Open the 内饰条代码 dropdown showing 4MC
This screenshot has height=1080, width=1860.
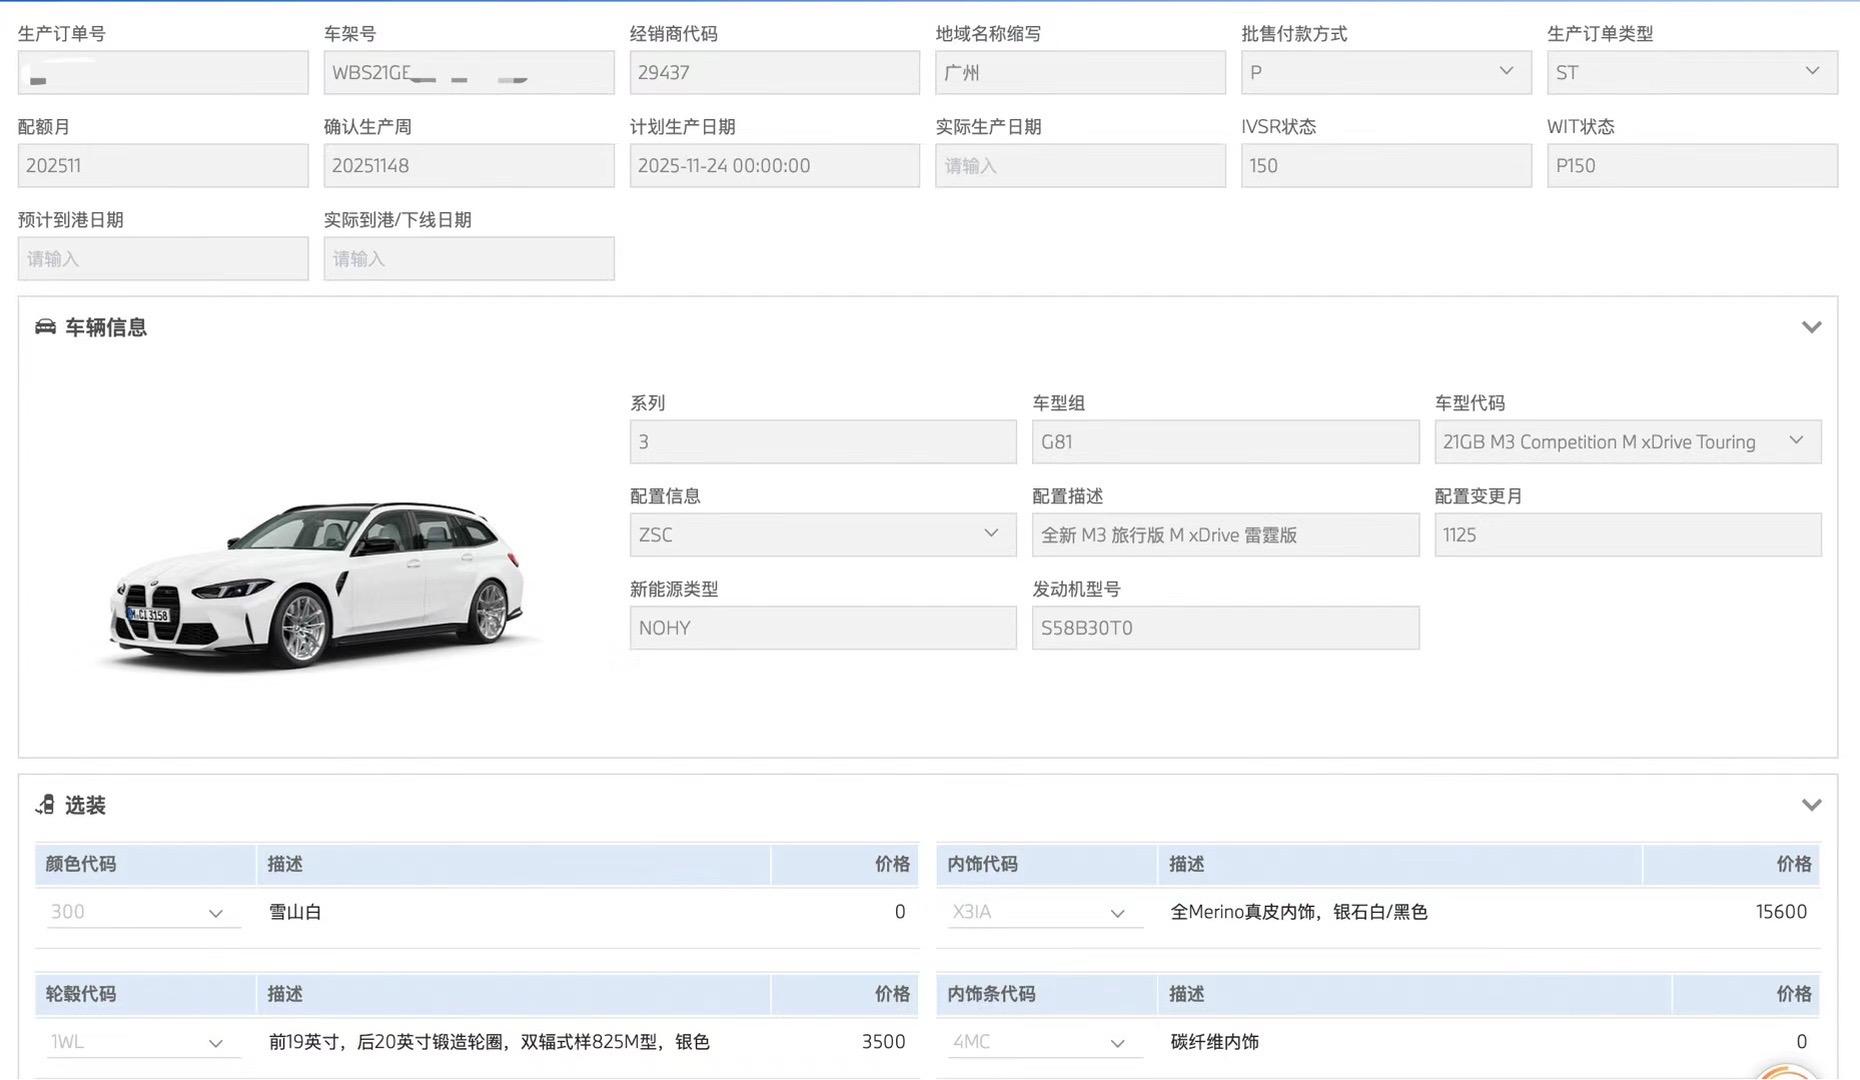(1044, 1042)
